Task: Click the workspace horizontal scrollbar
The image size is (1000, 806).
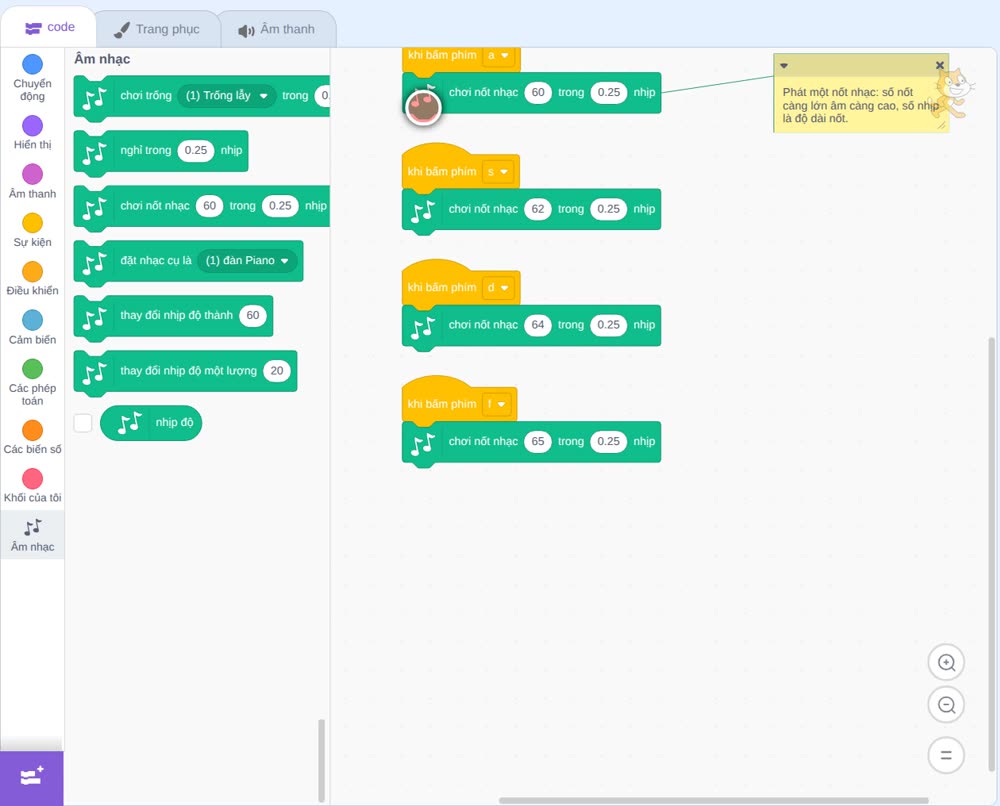Action: 714,800
